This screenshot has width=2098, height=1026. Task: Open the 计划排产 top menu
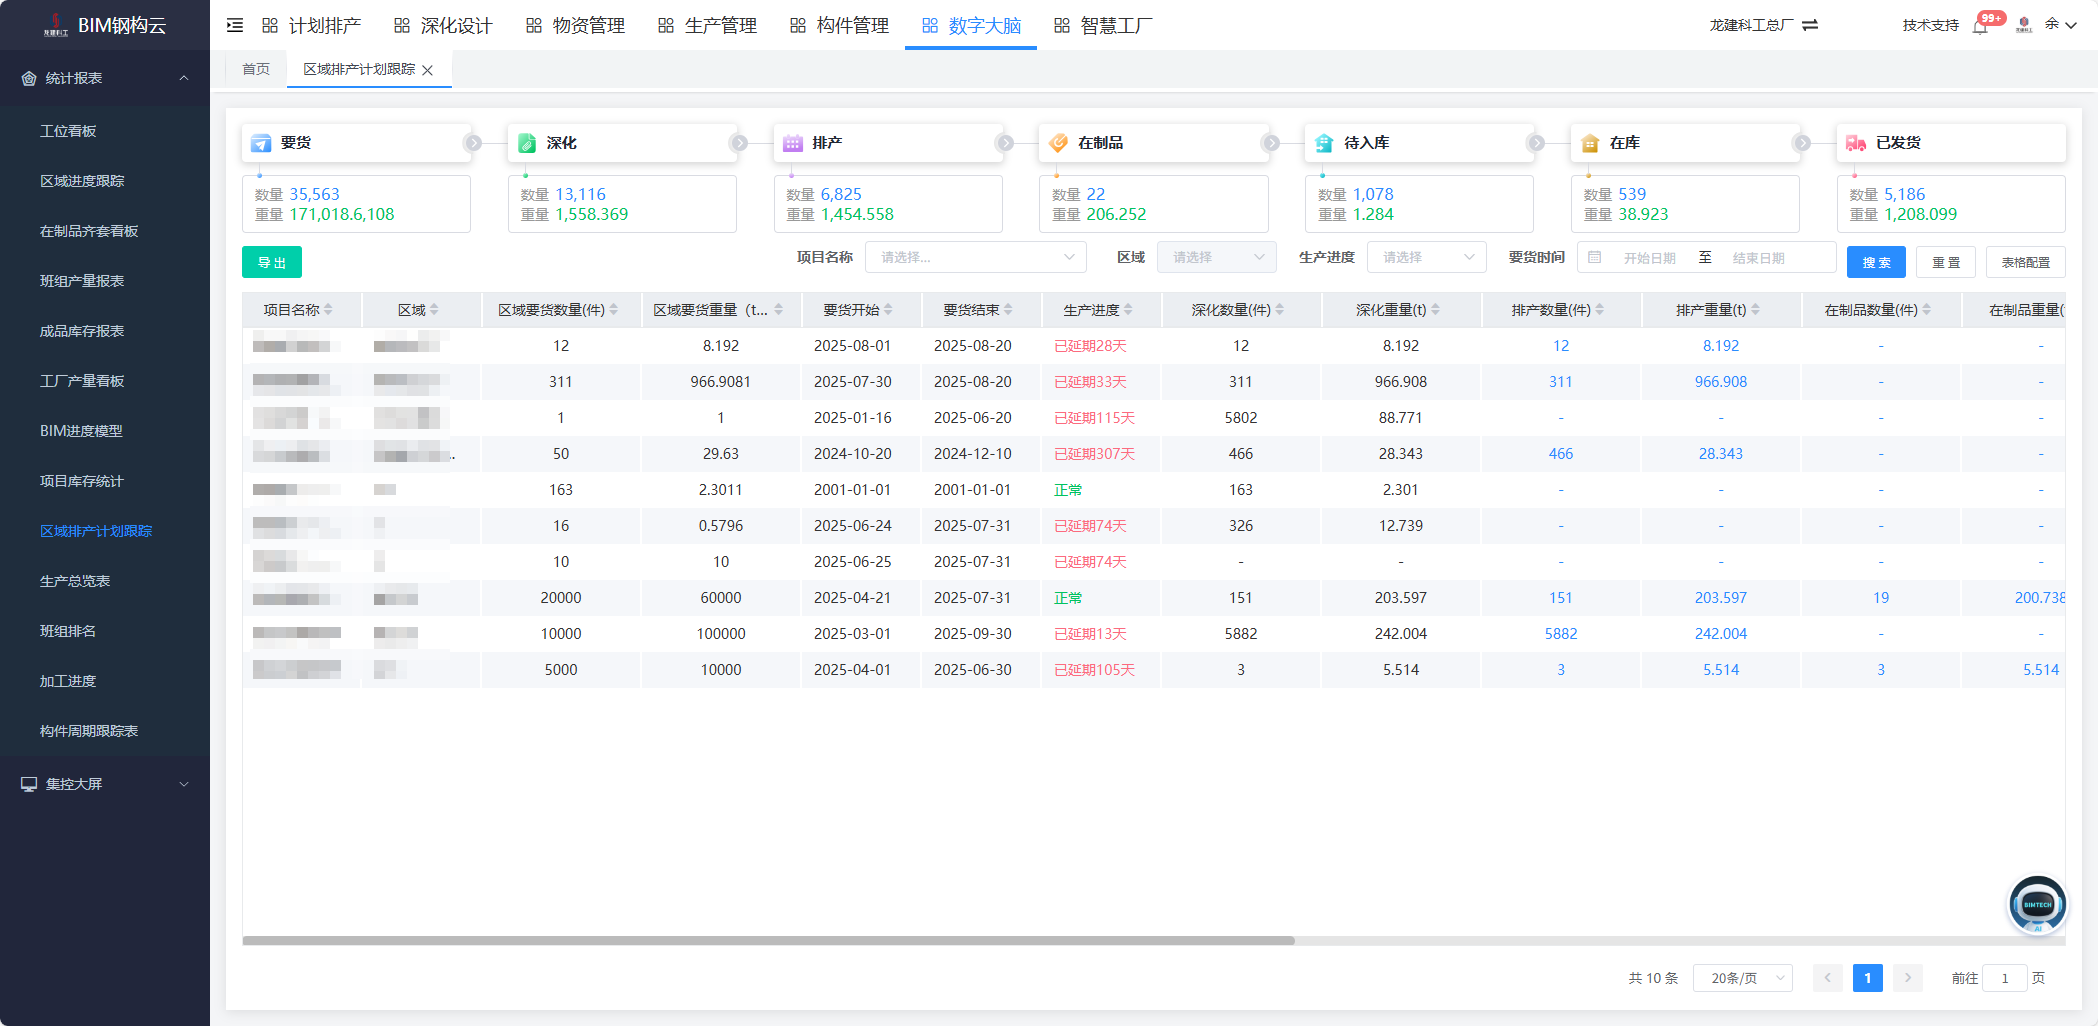tap(311, 25)
